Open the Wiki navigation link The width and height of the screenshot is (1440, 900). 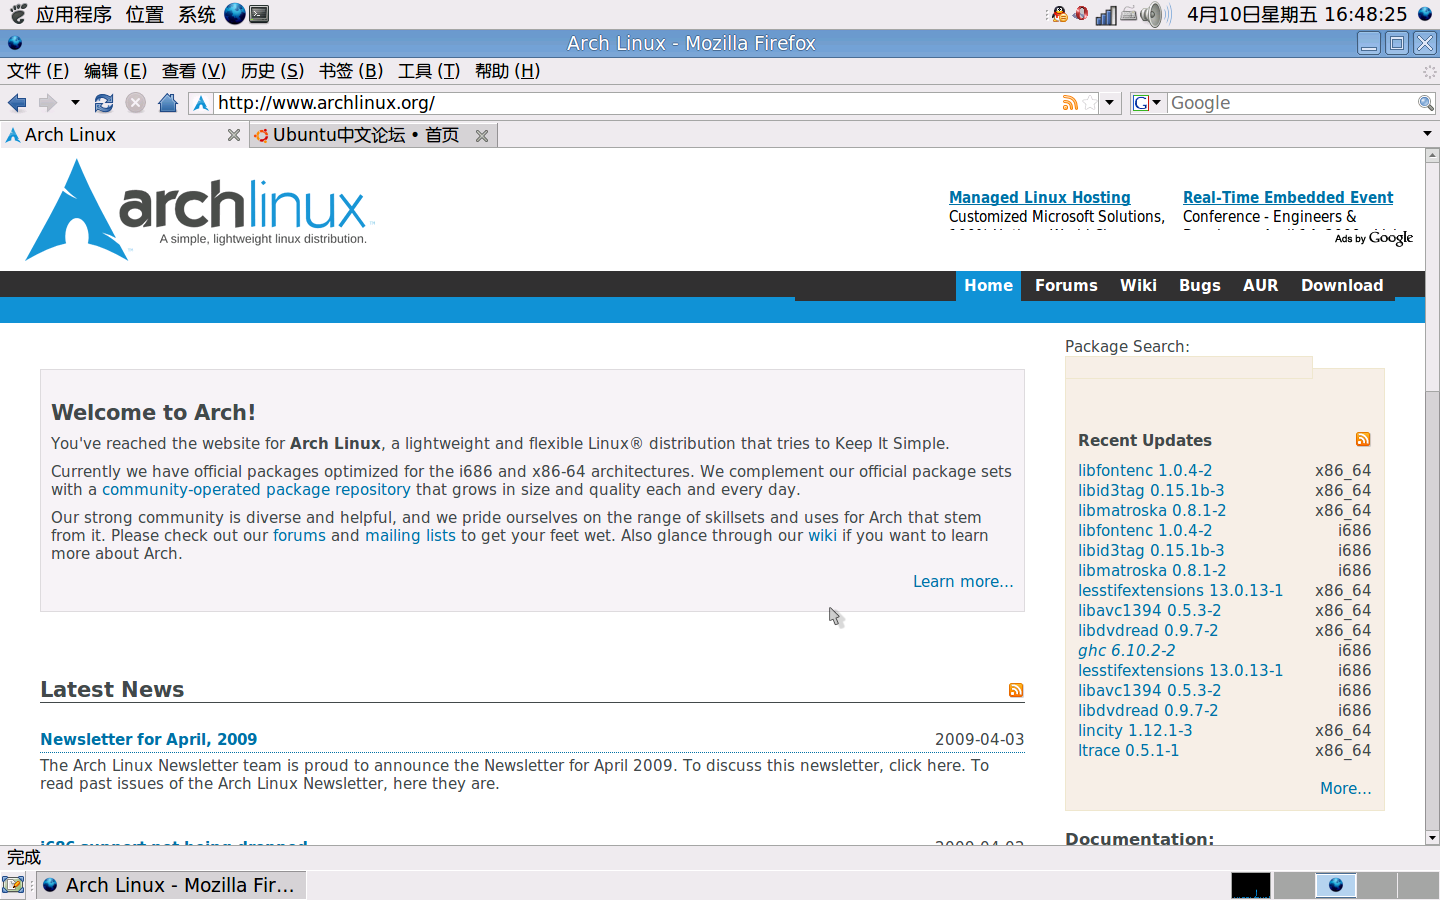[x=1138, y=285]
